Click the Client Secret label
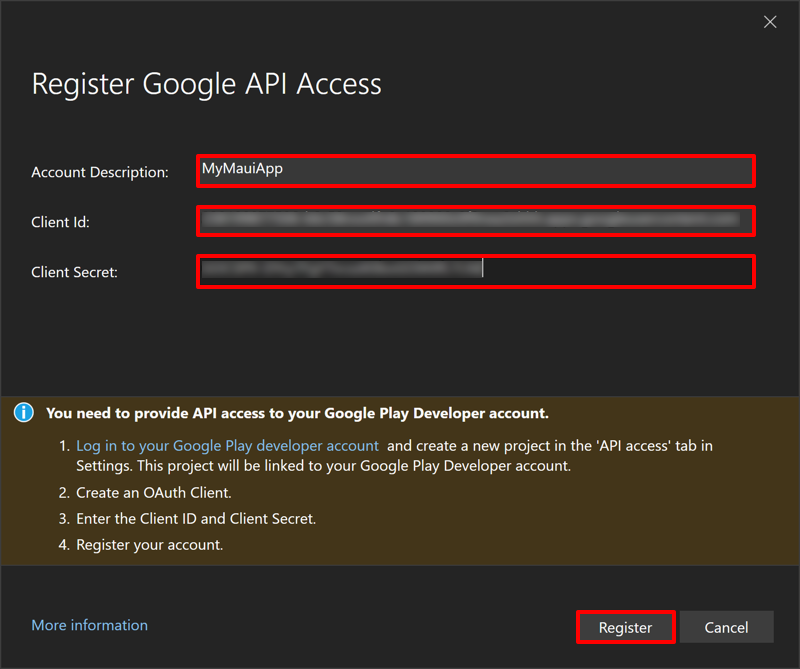 coord(73,272)
